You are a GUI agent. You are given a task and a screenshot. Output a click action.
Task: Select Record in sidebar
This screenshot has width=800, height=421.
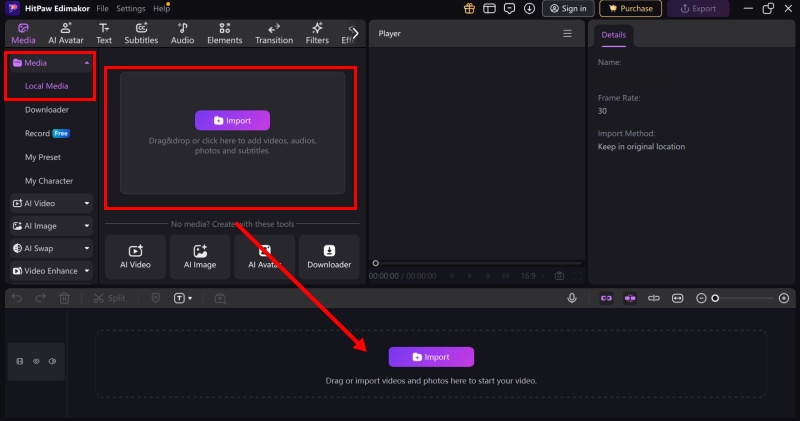pyautogui.click(x=47, y=133)
